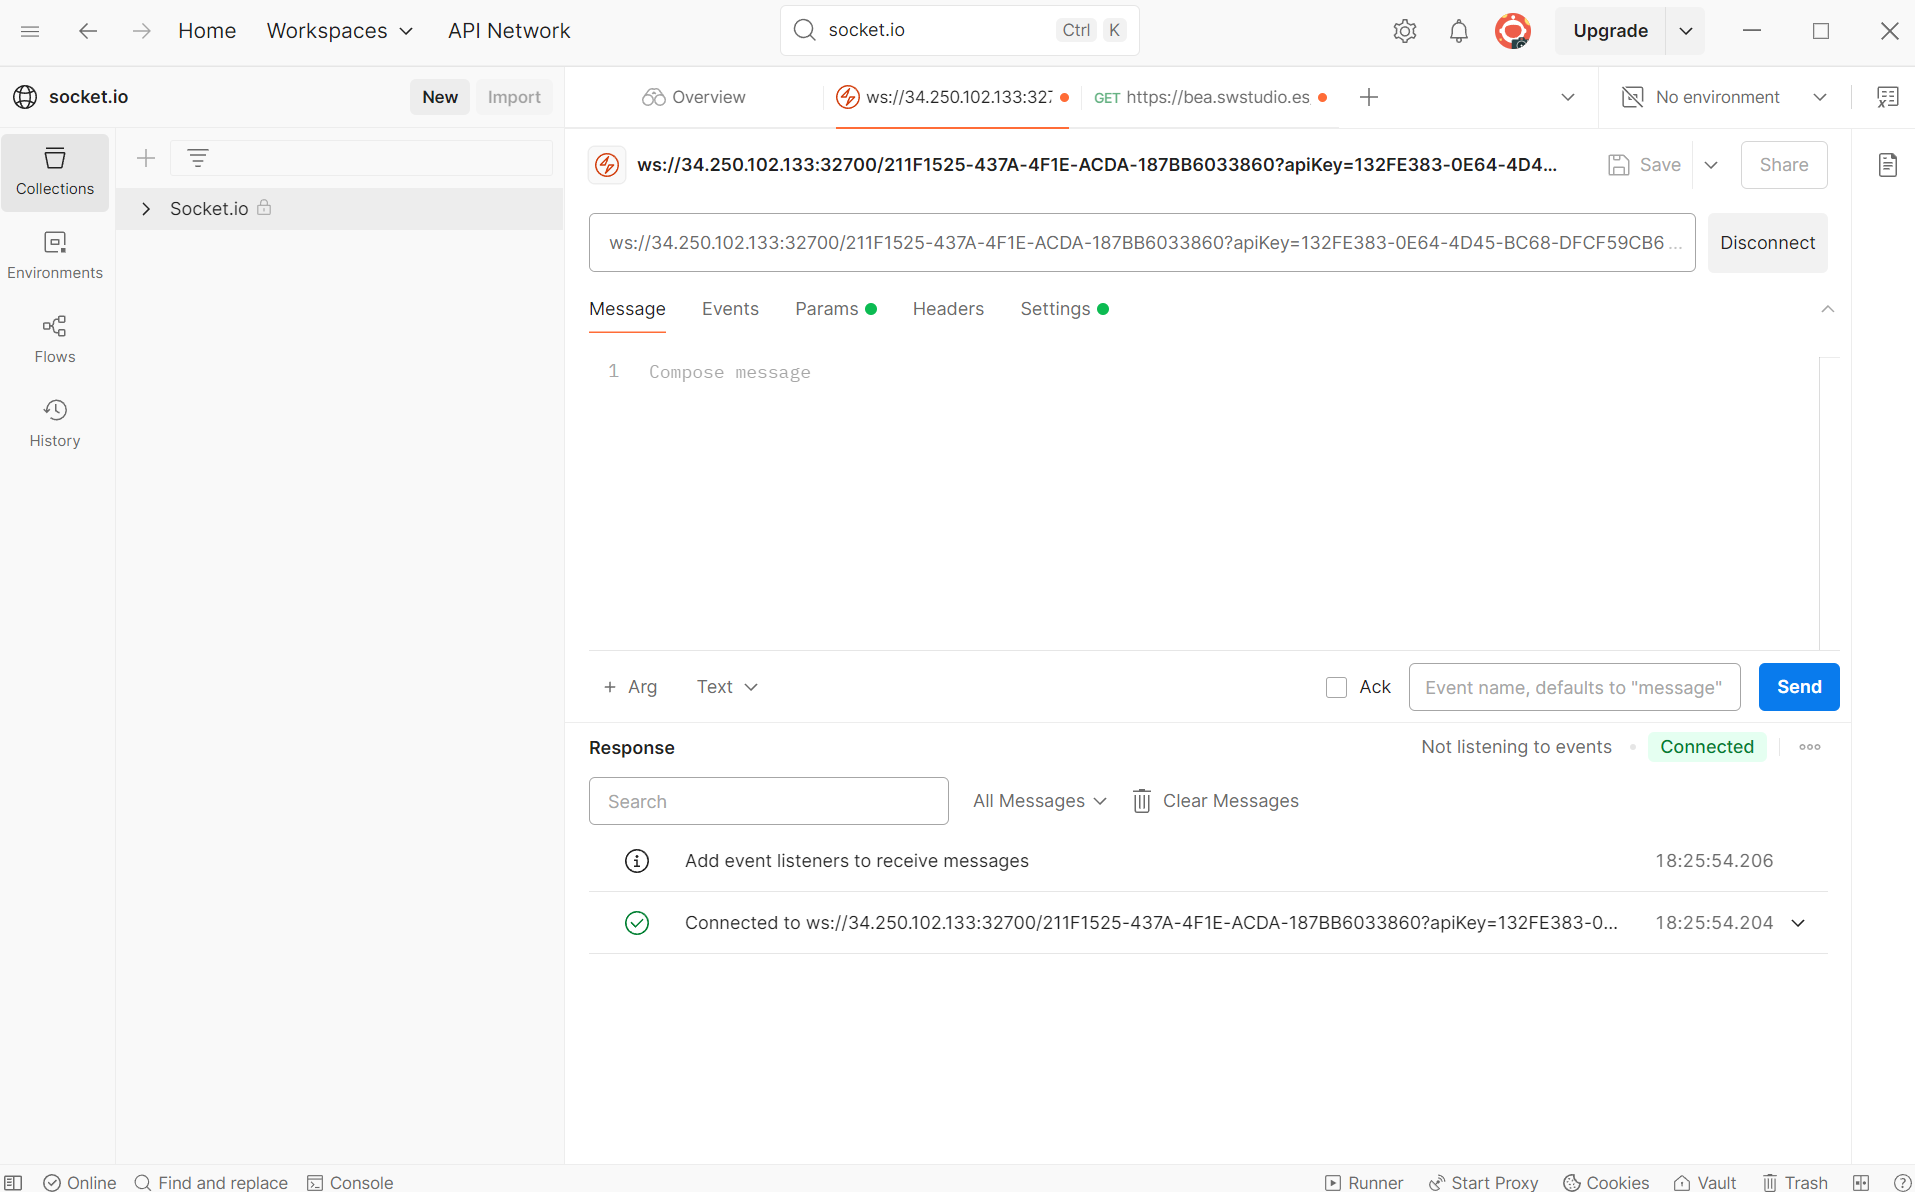Open the documentation panel icon

[x=1888, y=165]
